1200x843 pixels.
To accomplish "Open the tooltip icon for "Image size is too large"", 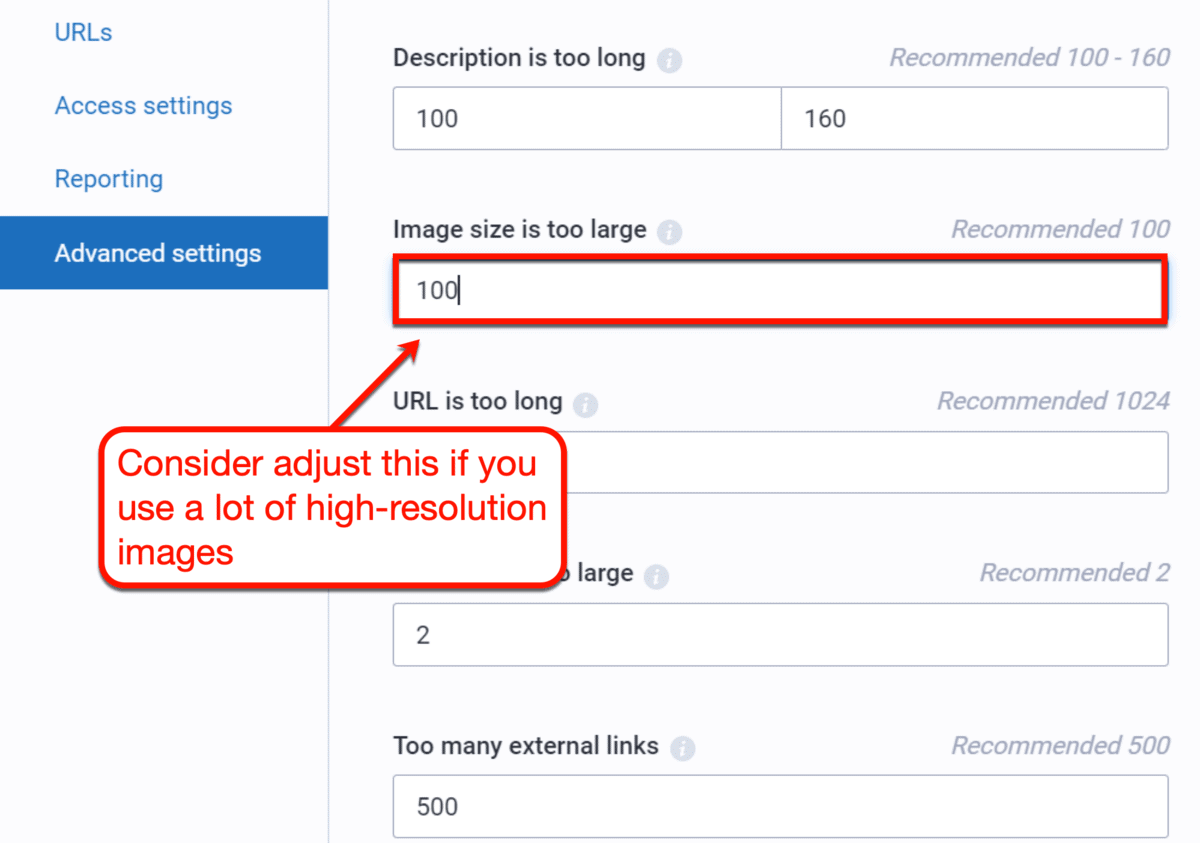I will point(671,232).
